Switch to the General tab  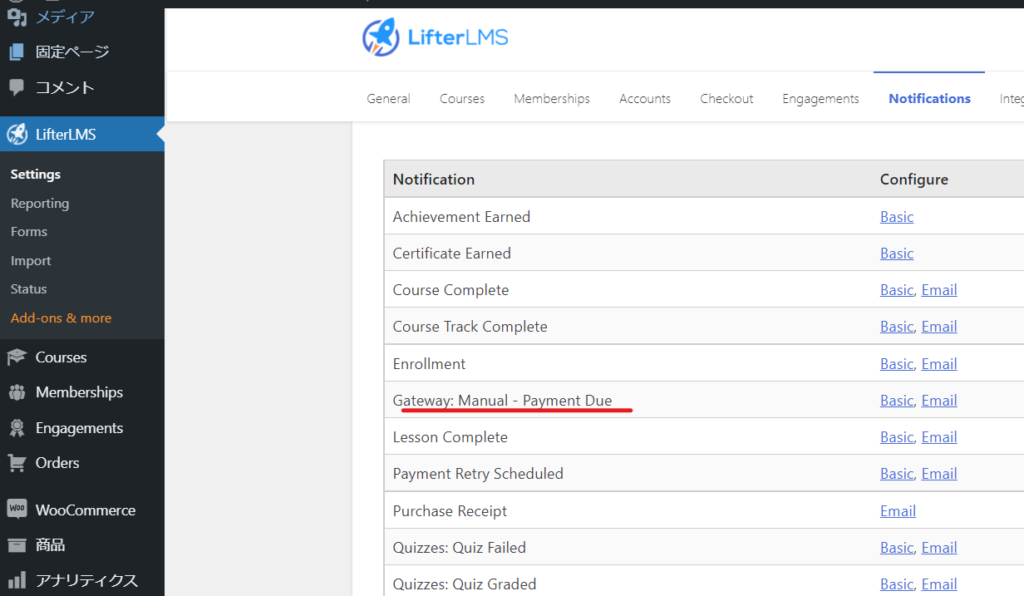pos(388,99)
